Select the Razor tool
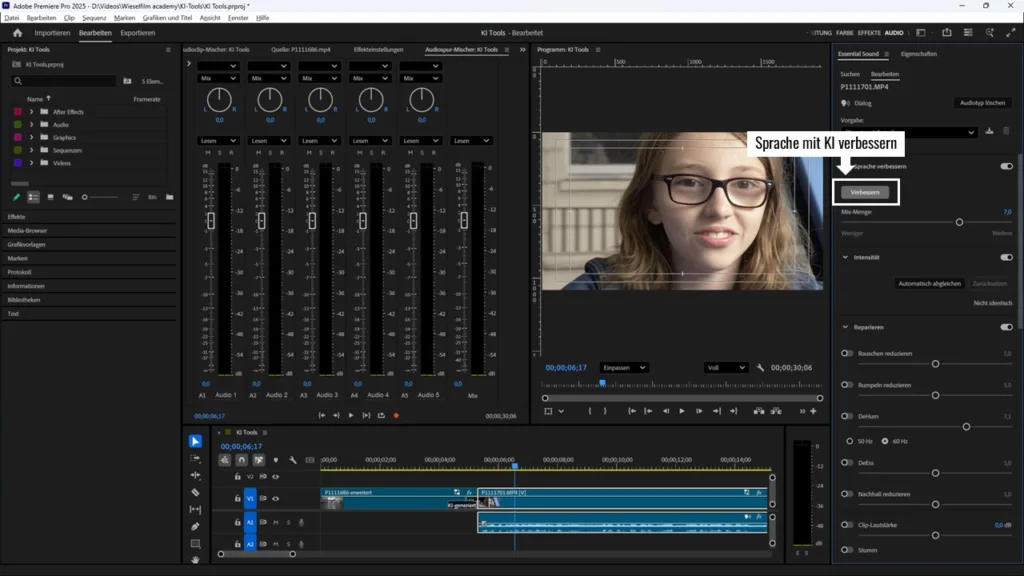This screenshot has height=576, width=1024. point(195,492)
